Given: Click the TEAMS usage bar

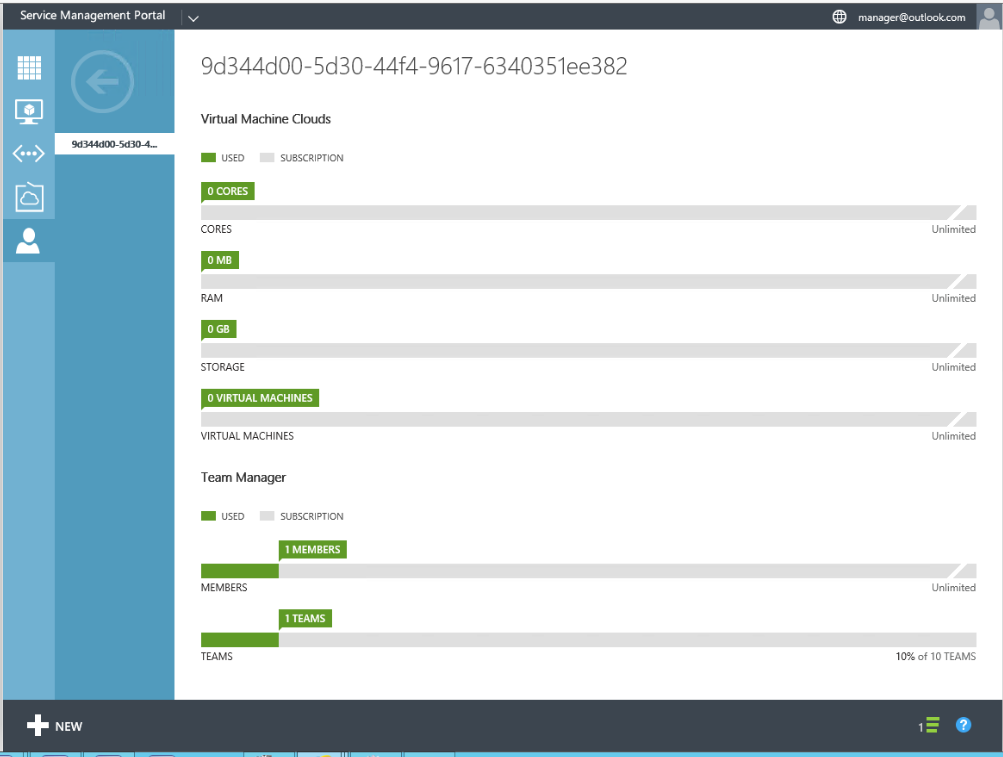Looking at the screenshot, I should [x=588, y=640].
